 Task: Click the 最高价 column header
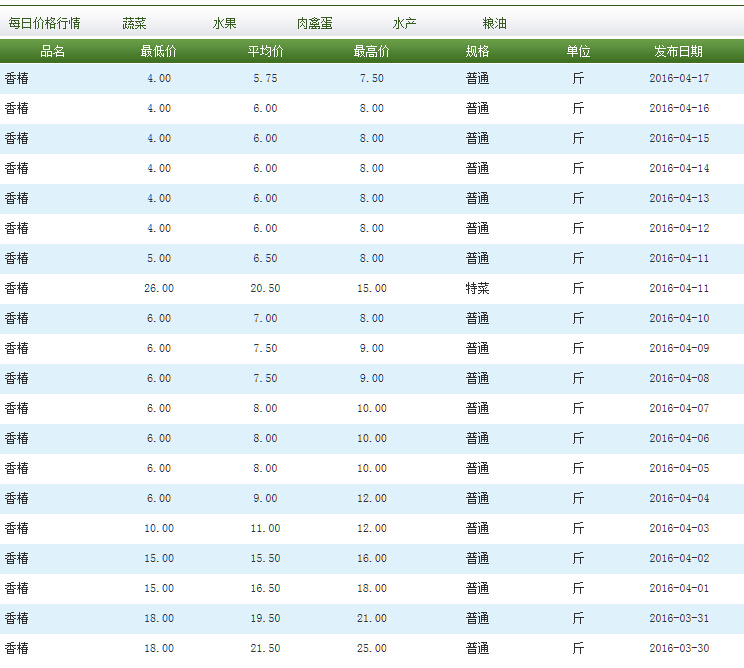[372, 51]
